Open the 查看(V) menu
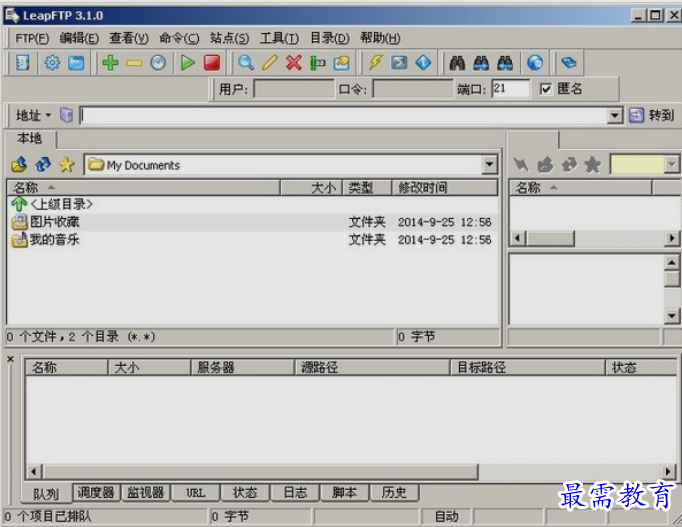682x527 pixels. coord(129,38)
